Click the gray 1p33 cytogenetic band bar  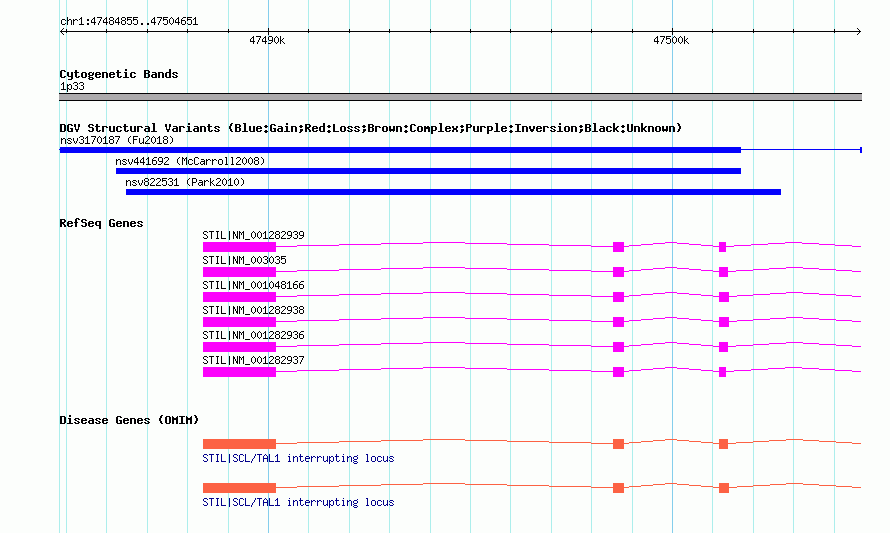(x=460, y=97)
